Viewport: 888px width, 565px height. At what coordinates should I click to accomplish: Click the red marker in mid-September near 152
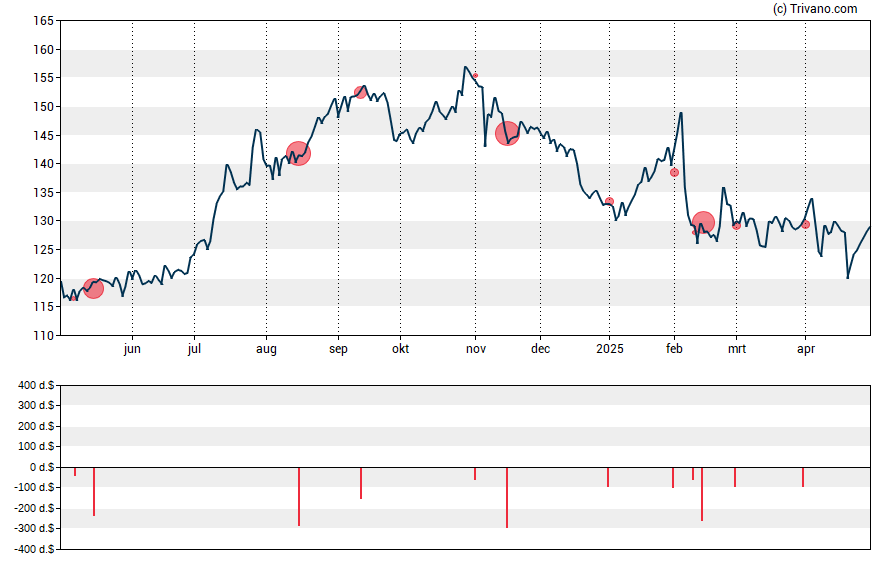coord(360,92)
